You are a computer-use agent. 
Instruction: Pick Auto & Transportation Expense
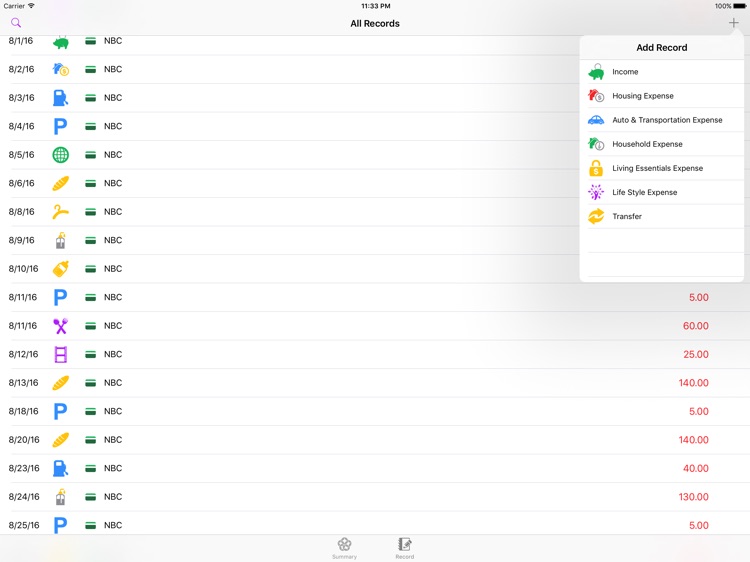(x=662, y=120)
